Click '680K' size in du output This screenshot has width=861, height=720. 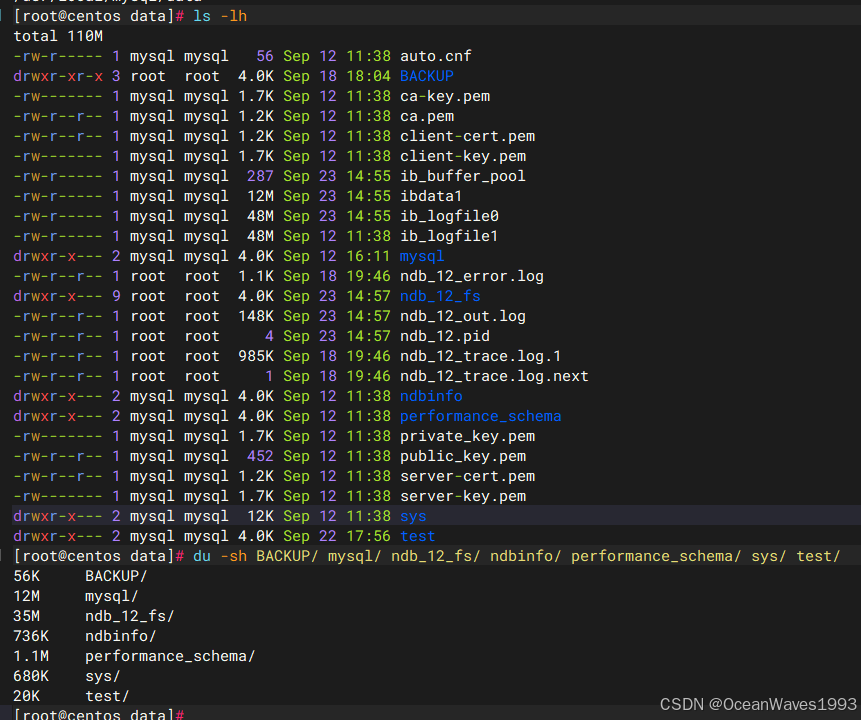31,676
